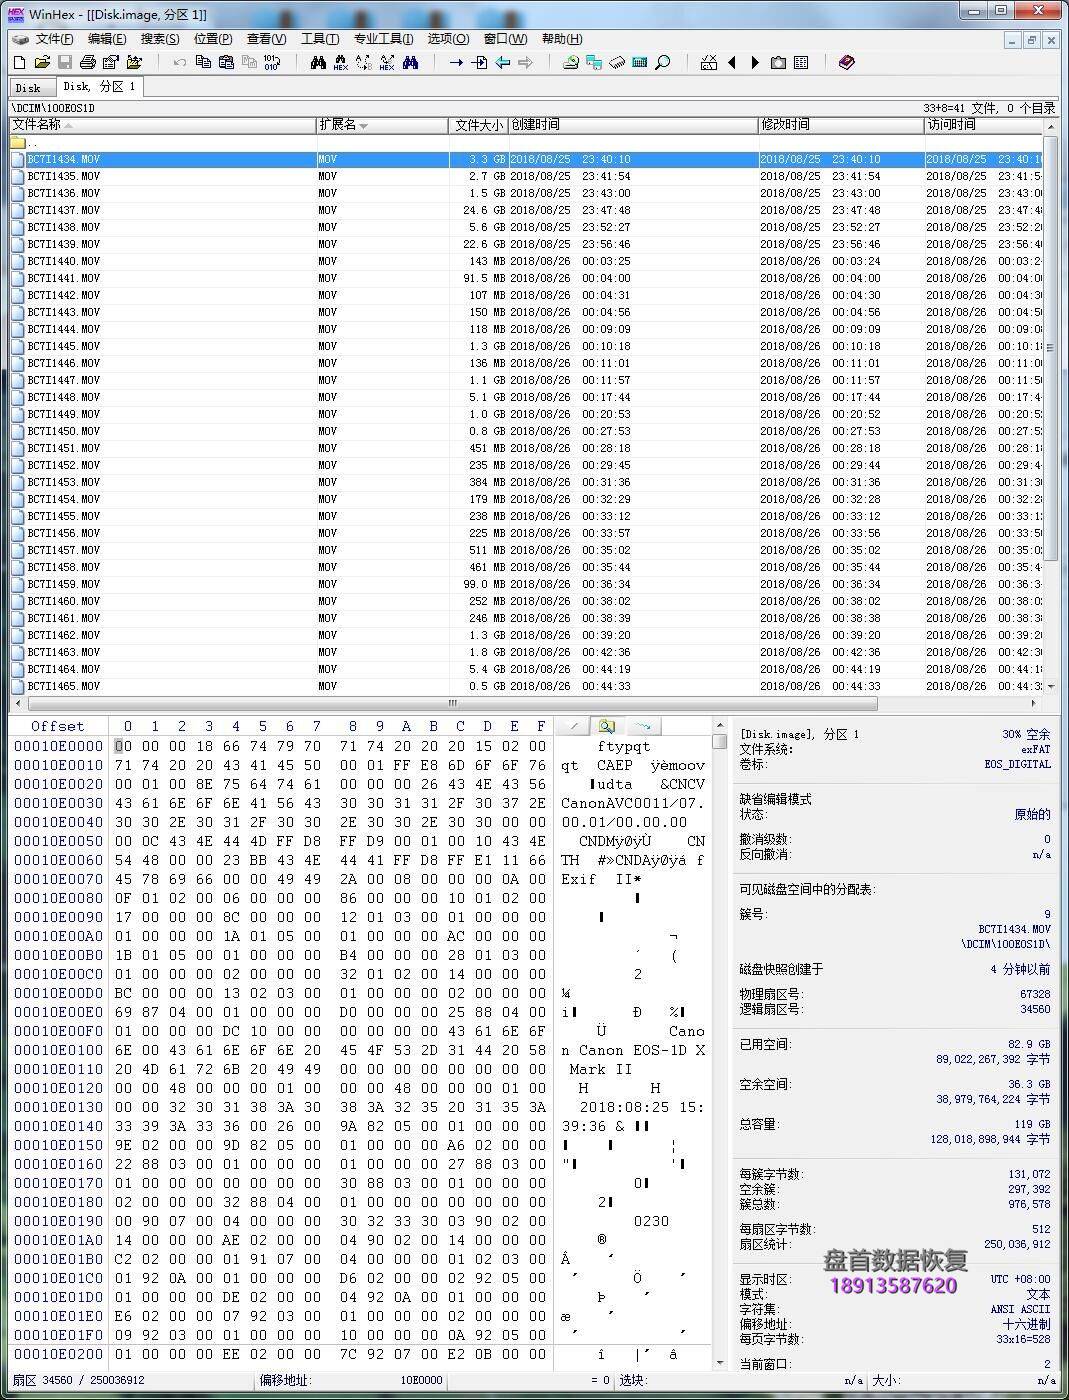Viewport: 1069px width, 1400px height.
Task: Find hex values with the HEX binoculars
Action: click(341, 62)
